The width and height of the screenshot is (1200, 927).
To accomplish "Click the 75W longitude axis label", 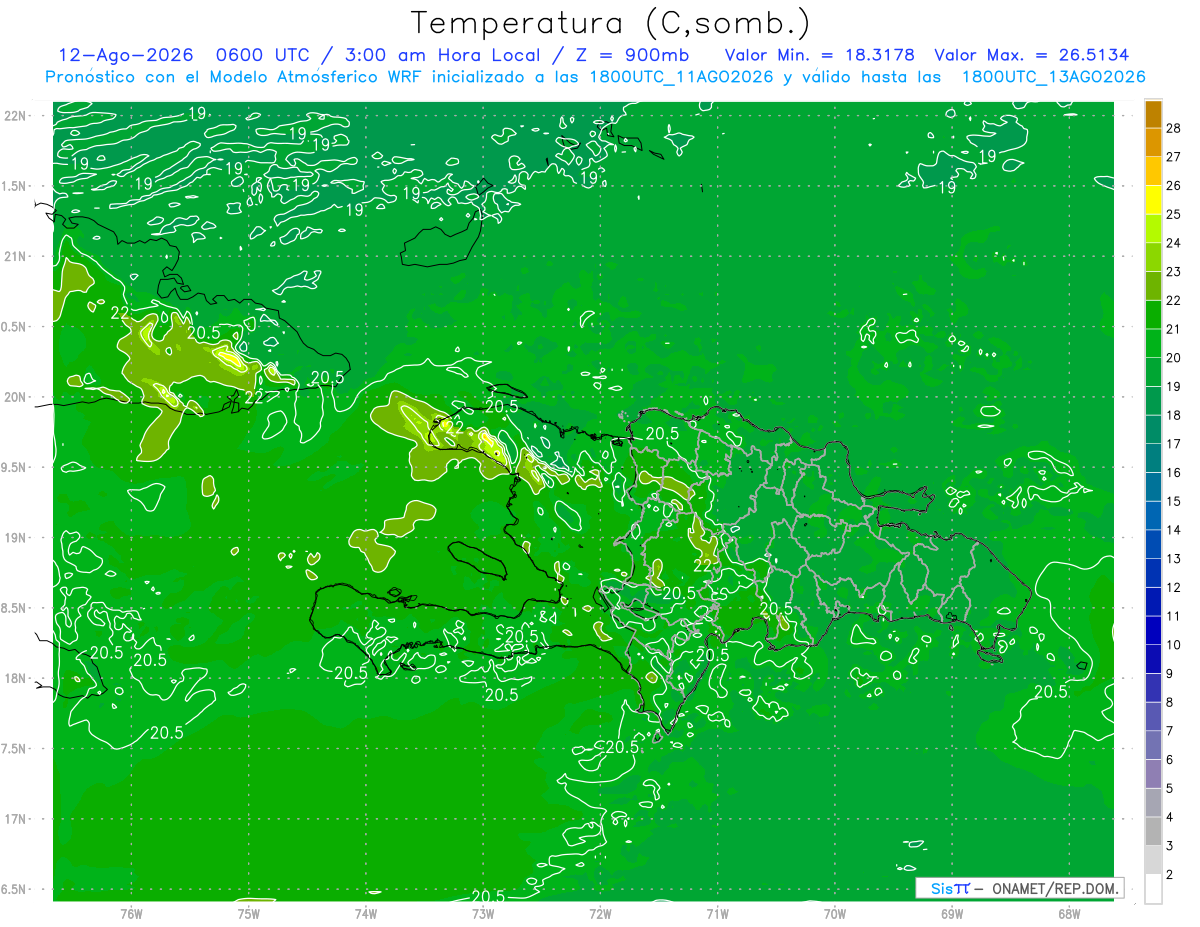I will pyautogui.click(x=248, y=913).
